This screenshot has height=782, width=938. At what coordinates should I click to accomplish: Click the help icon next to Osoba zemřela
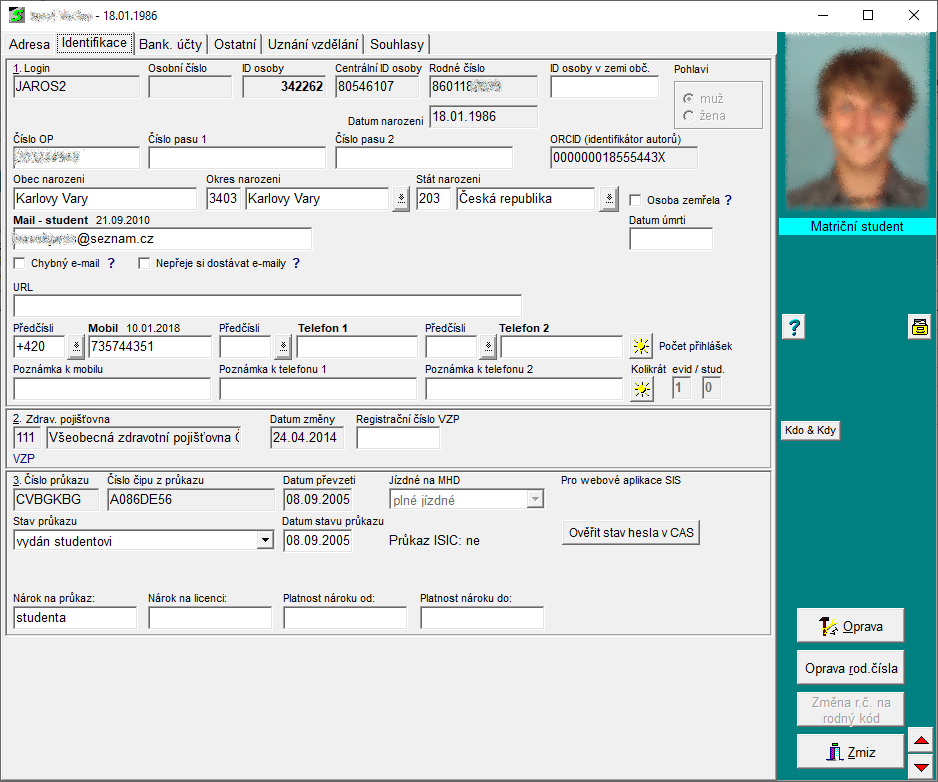click(728, 200)
